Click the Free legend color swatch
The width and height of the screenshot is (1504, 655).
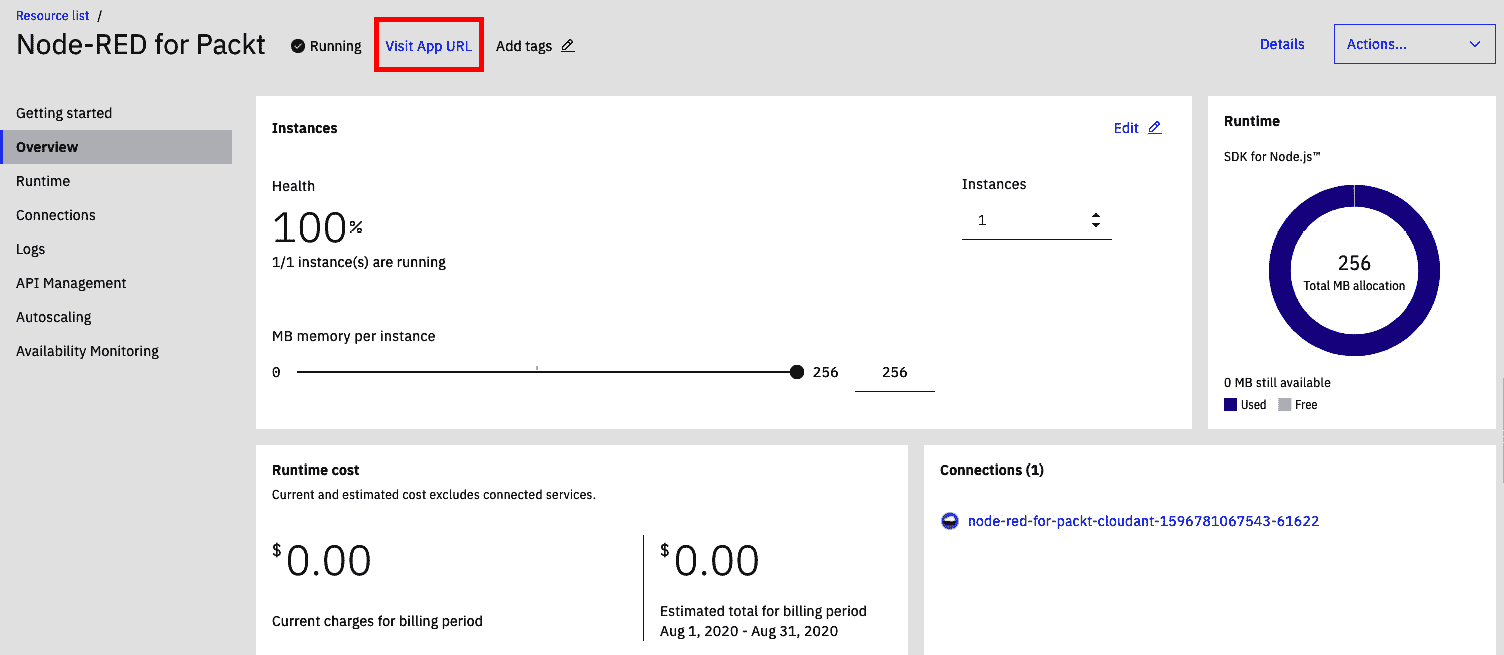tap(1284, 405)
